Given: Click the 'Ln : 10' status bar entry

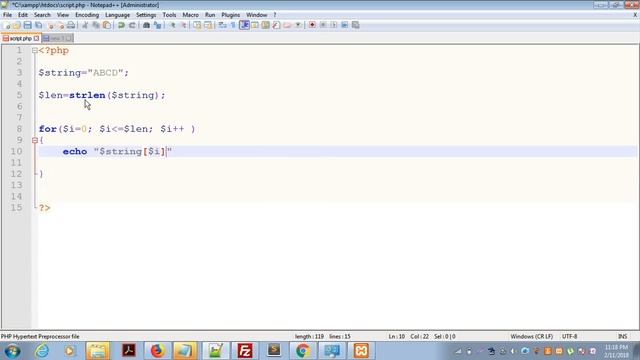Looking at the screenshot, I should pyautogui.click(x=396, y=337).
